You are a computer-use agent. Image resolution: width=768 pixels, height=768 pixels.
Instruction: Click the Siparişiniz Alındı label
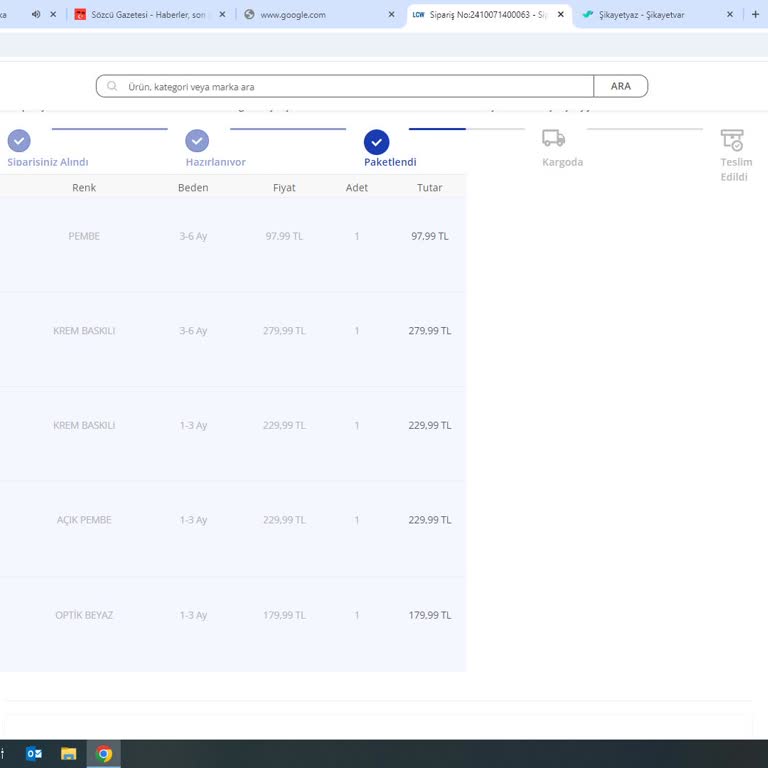click(48, 162)
